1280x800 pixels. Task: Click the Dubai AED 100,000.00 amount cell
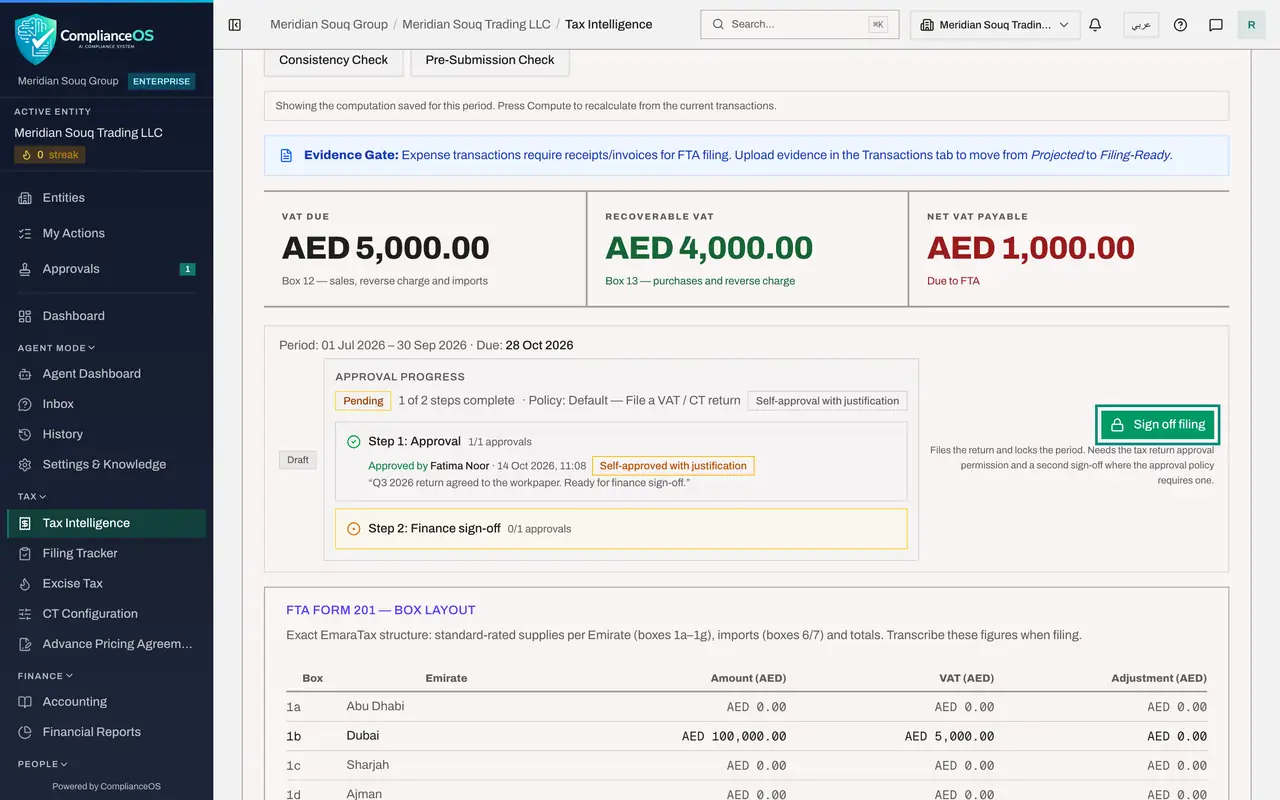pyautogui.click(x=734, y=736)
